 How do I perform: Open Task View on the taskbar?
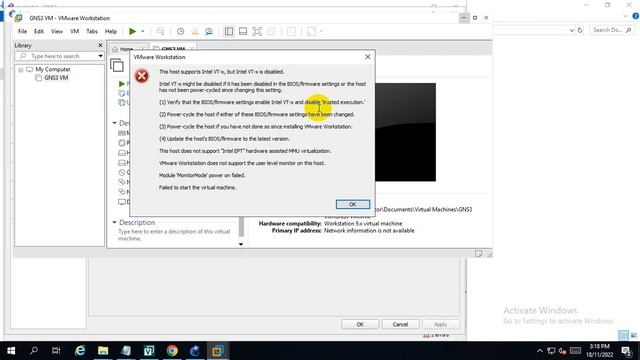coord(56,351)
